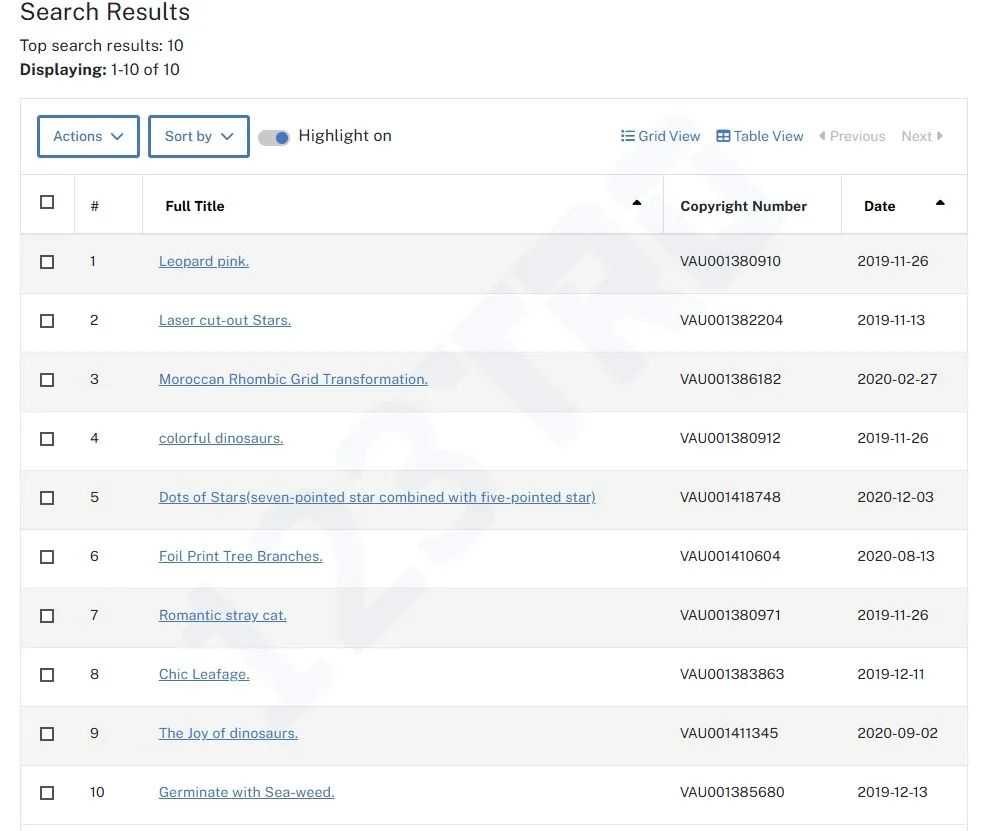Click the Copyright Number column header

coord(743,206)
